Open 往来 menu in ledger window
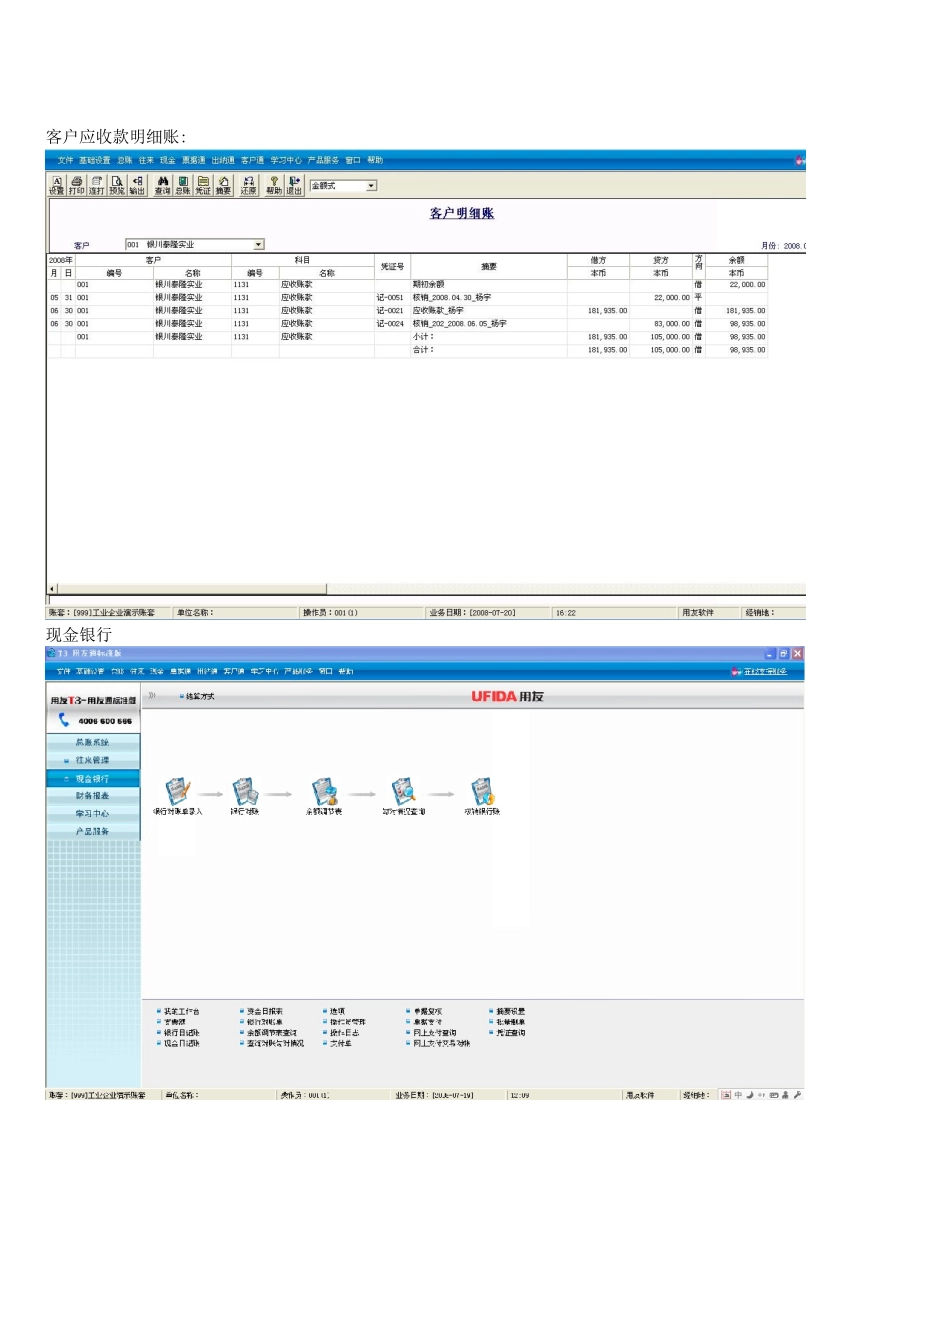 point(147,160)
